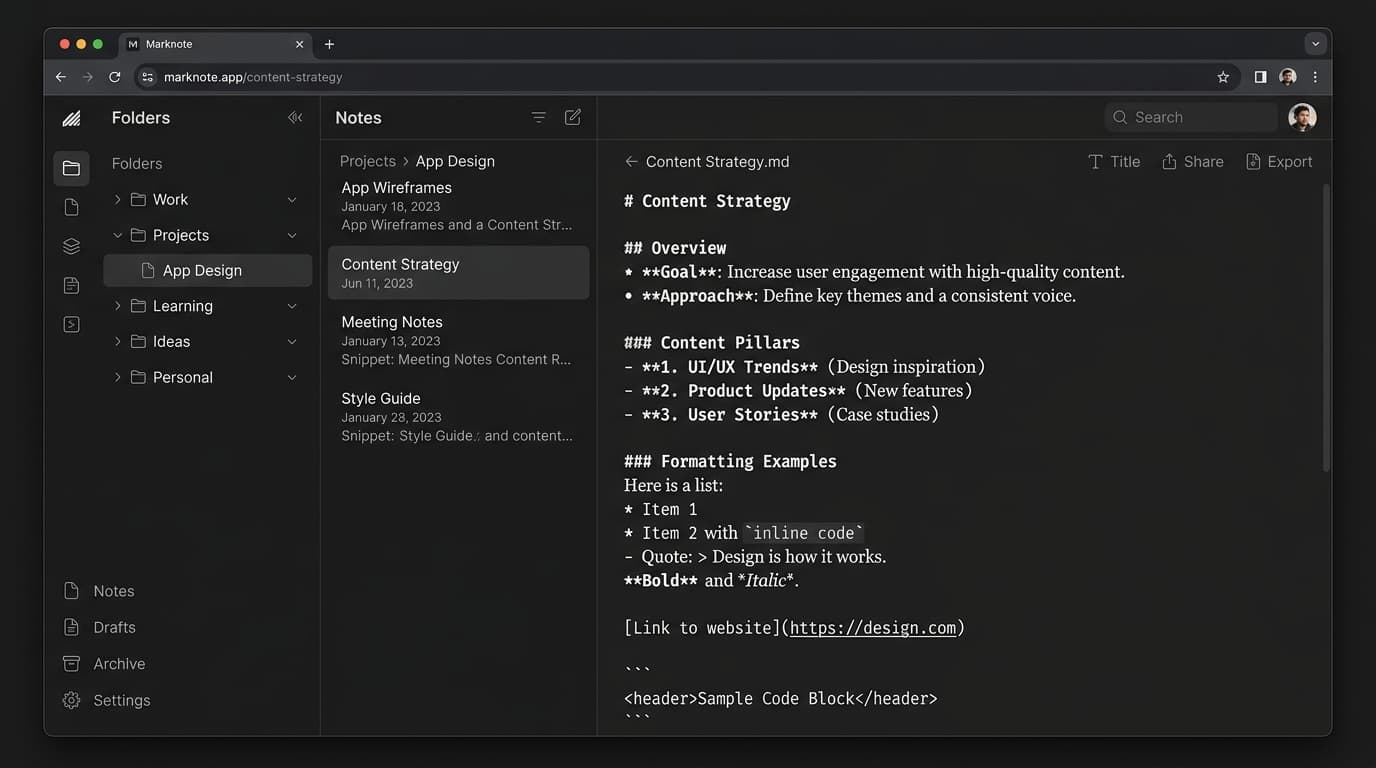Image resolution: width=1376 pixels, height=768 pixels.
Task: Click the '# Content Strategy' heading line
Action: [x=707, y=201]
